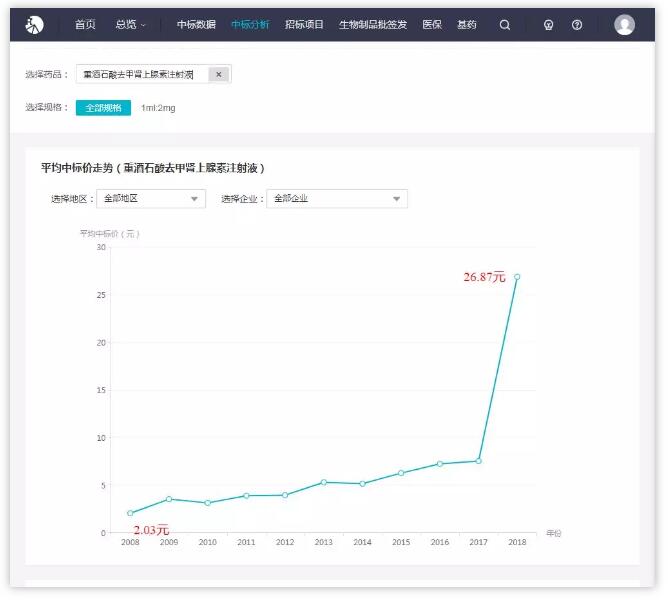
Task: Select the 全部规格 spec button
Action: [103, 108]
